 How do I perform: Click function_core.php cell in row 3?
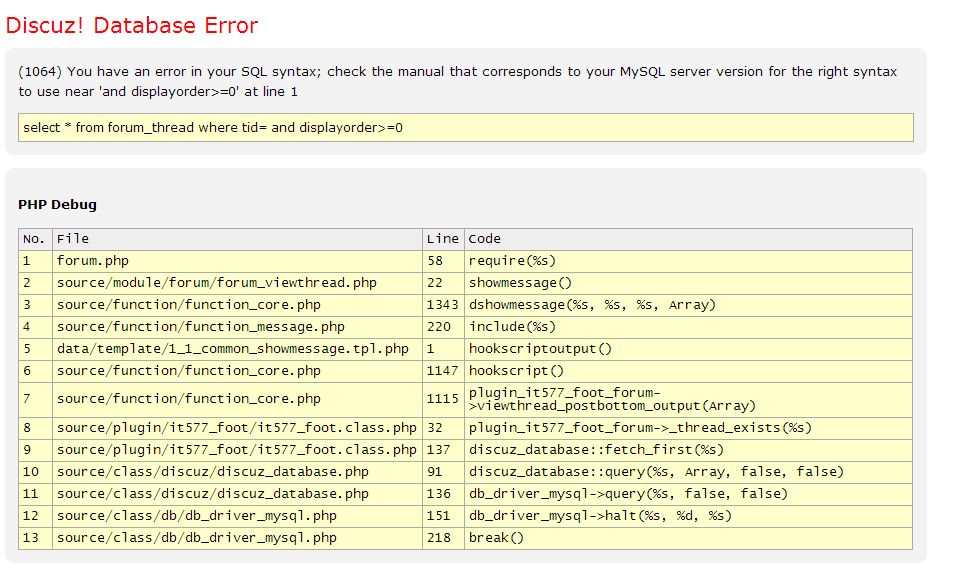(x=237, y=304)
